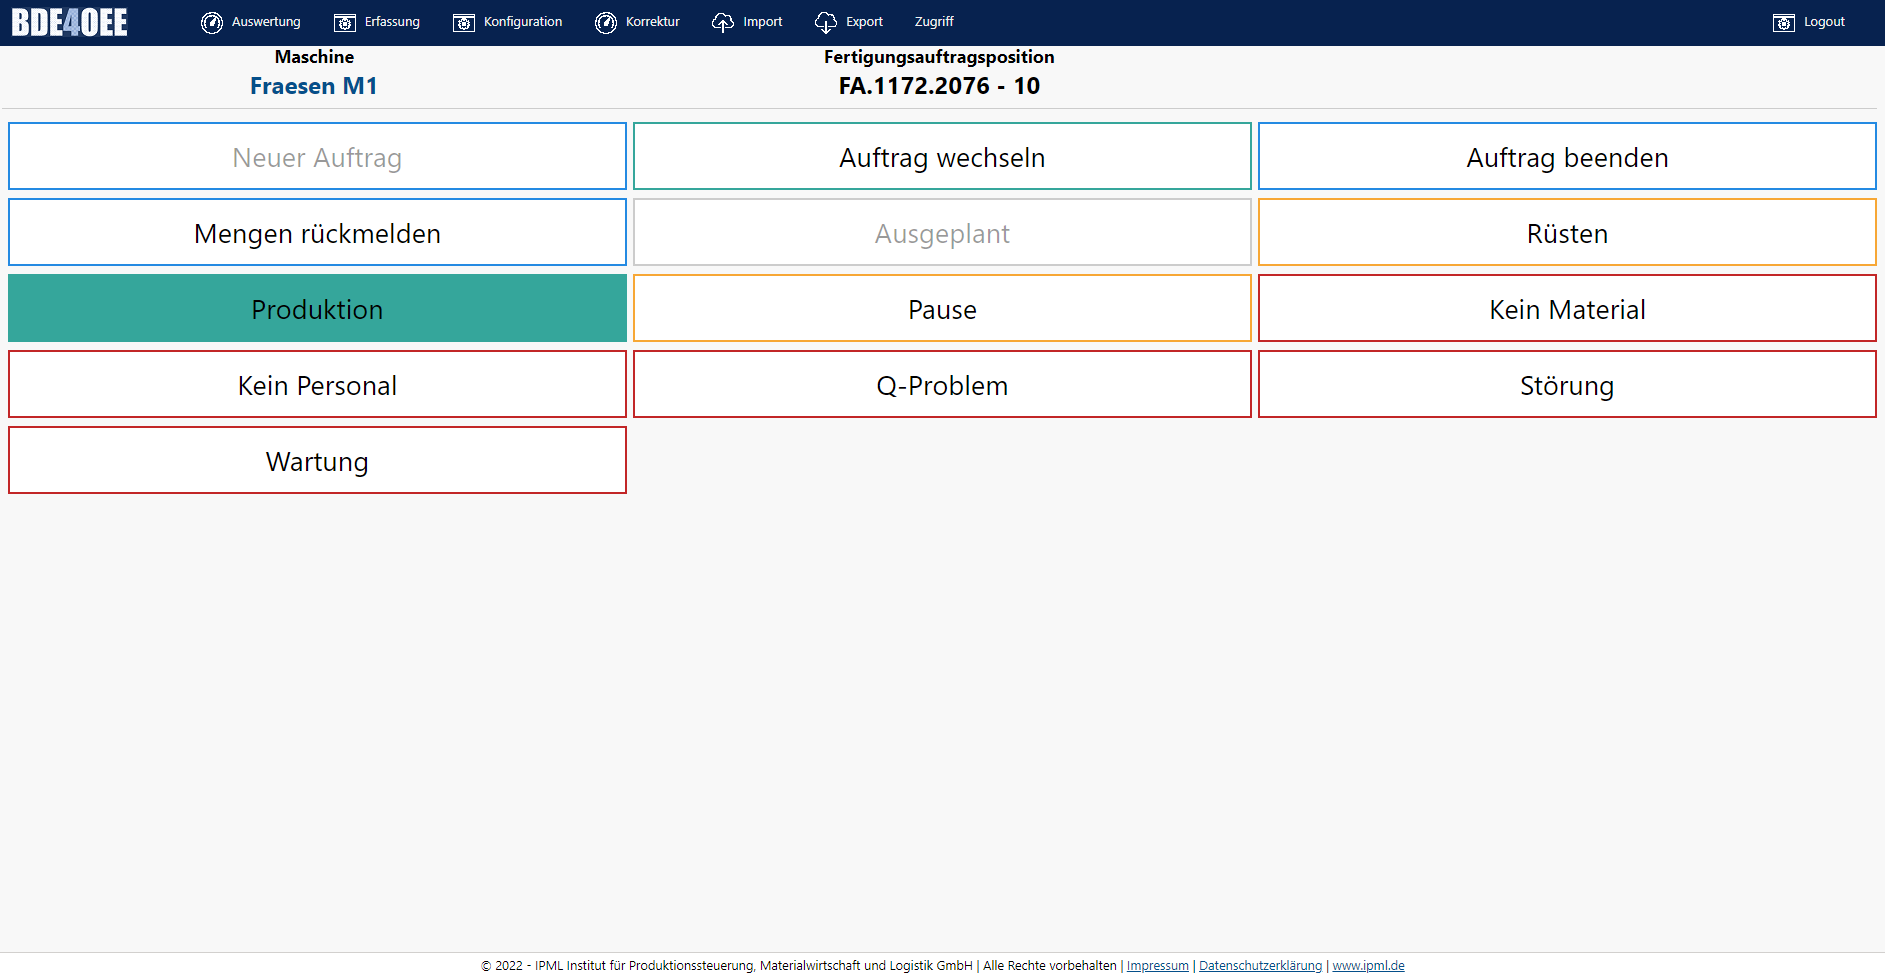Activate the highlighted Produktion status
The height and width of the screenshot is (976, 1885).
click(317, 309)
